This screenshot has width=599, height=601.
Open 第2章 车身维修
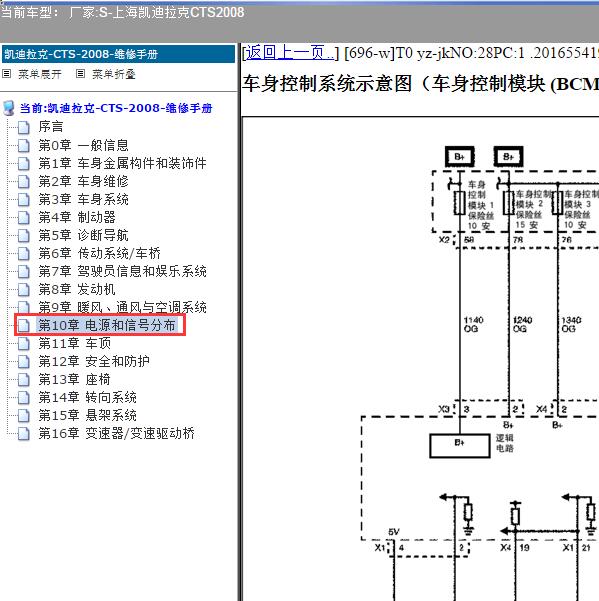tap(84, 181)
